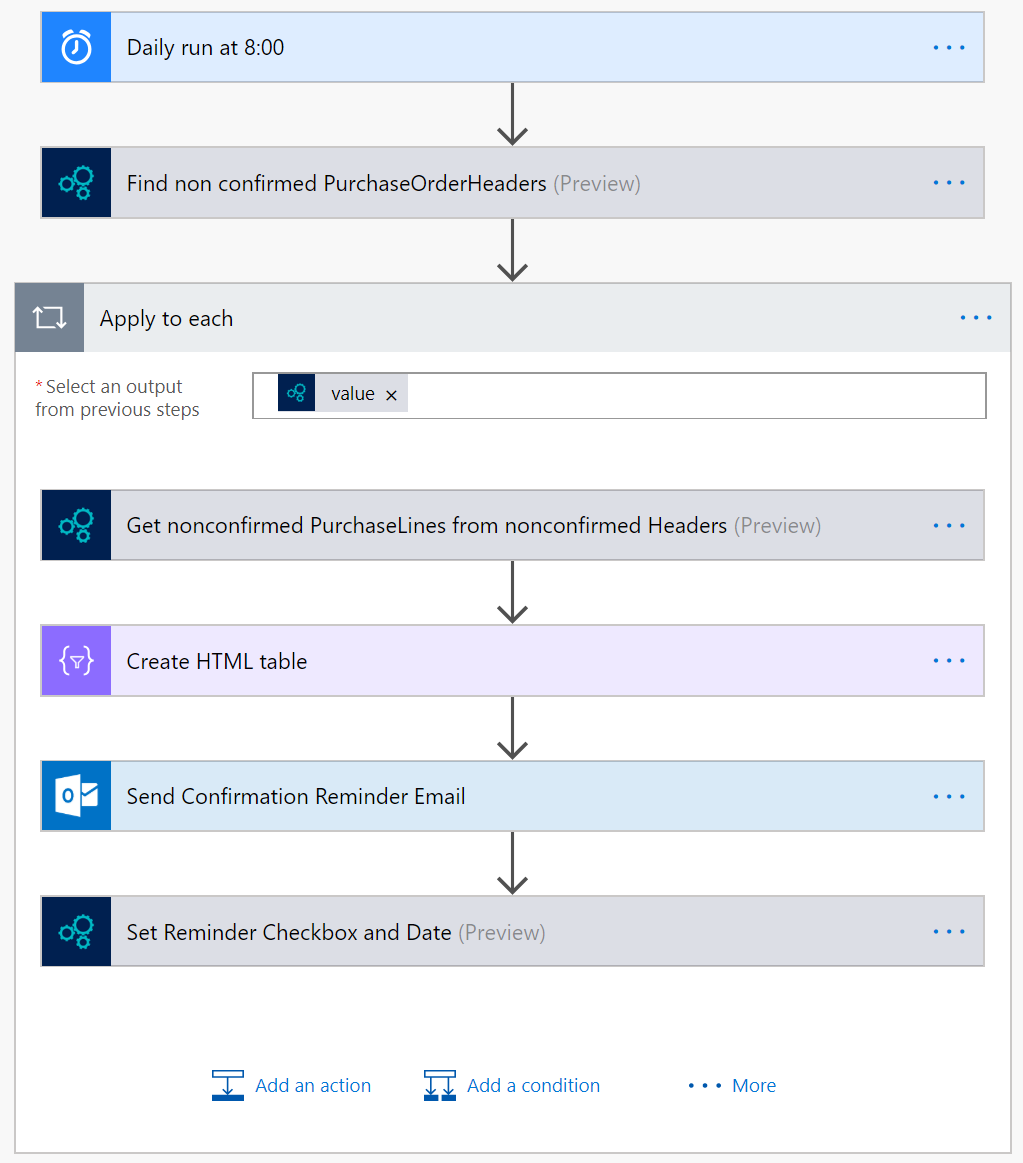Open the ellipsis menu for Set Reminder Checkbox and Date

tap(948, 932)
